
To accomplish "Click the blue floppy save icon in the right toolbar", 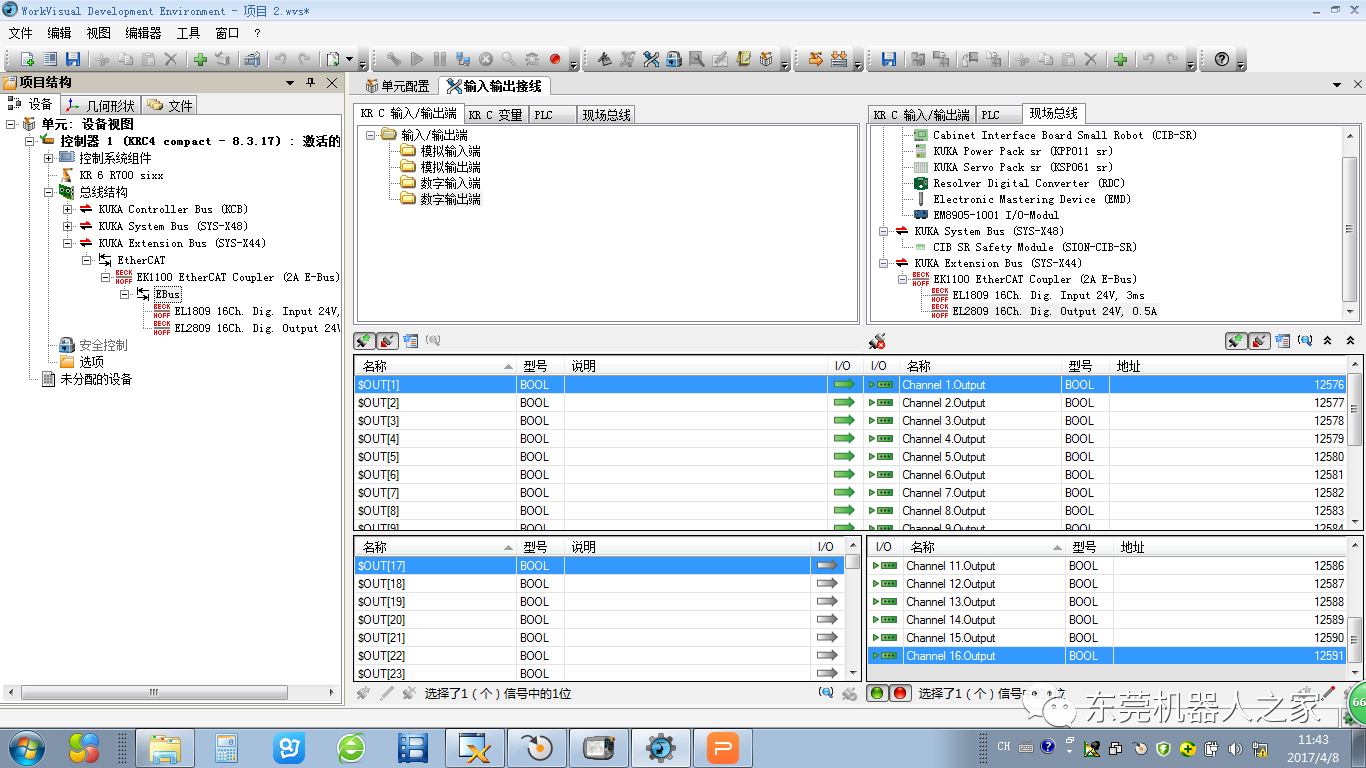I will click(x=889, y=60).
